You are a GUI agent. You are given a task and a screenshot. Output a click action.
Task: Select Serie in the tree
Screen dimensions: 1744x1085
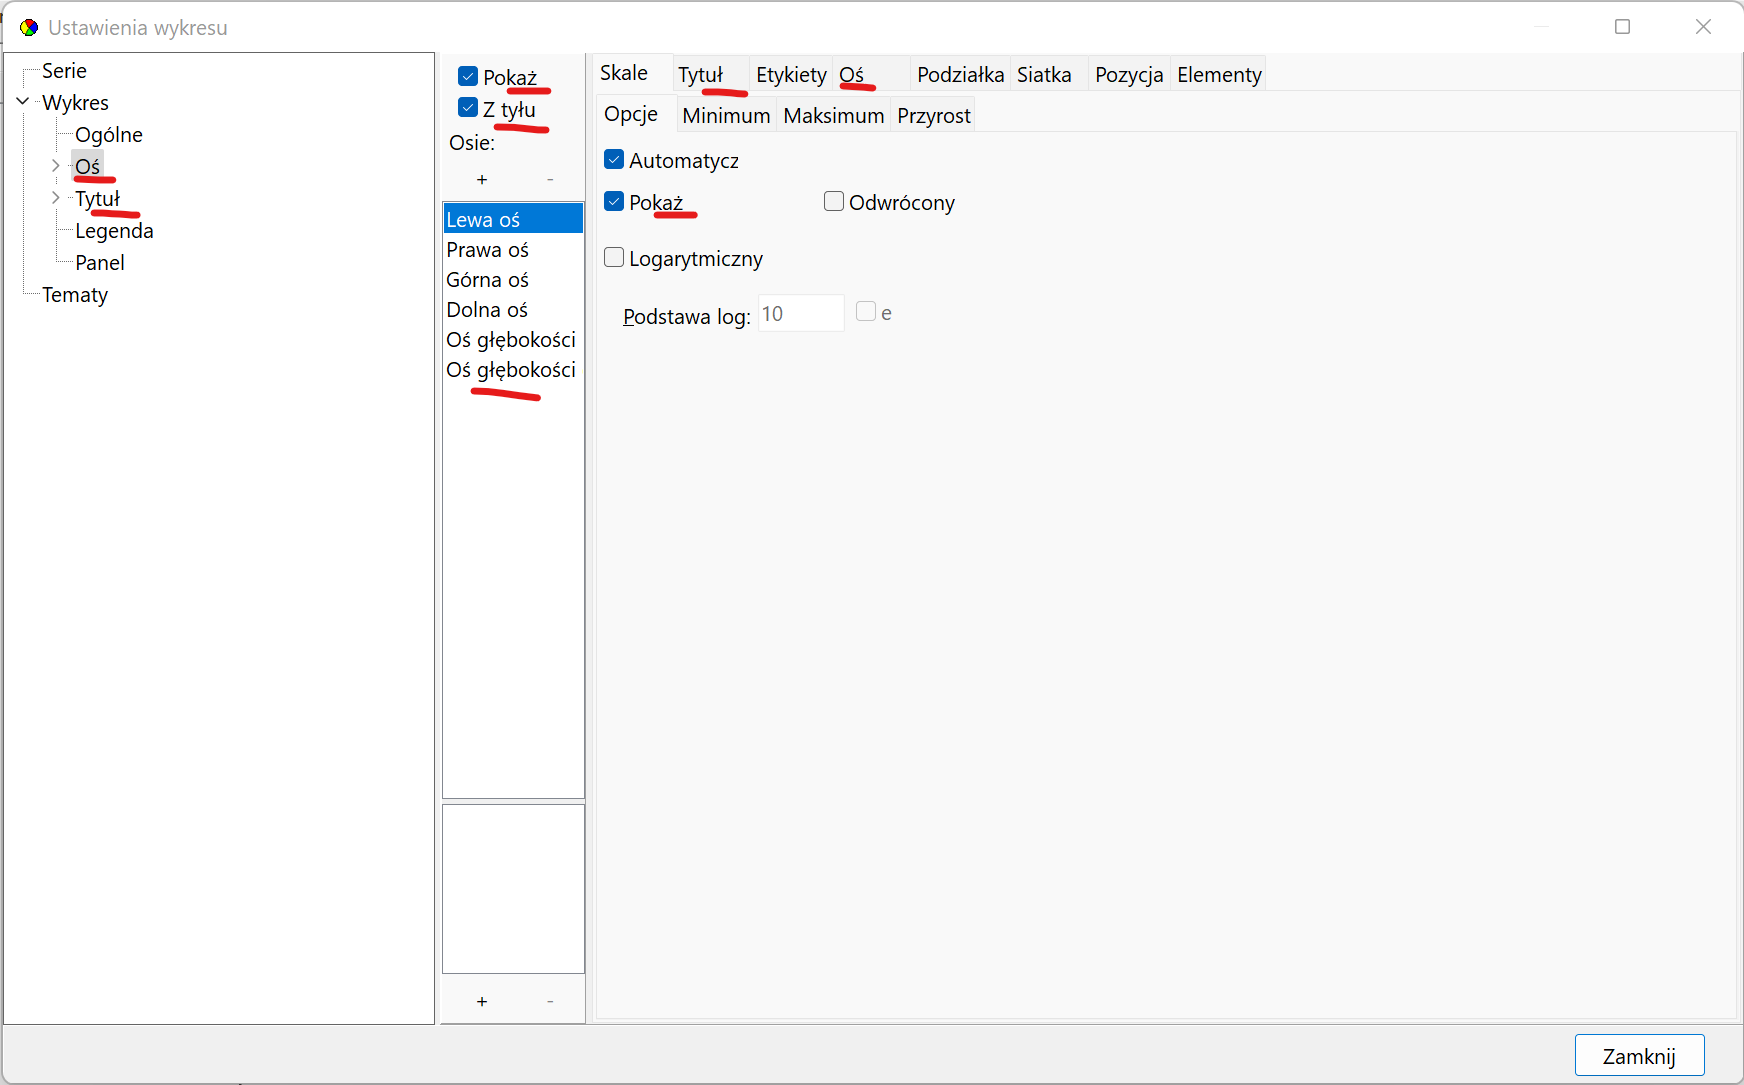click(x=64, y=71)
